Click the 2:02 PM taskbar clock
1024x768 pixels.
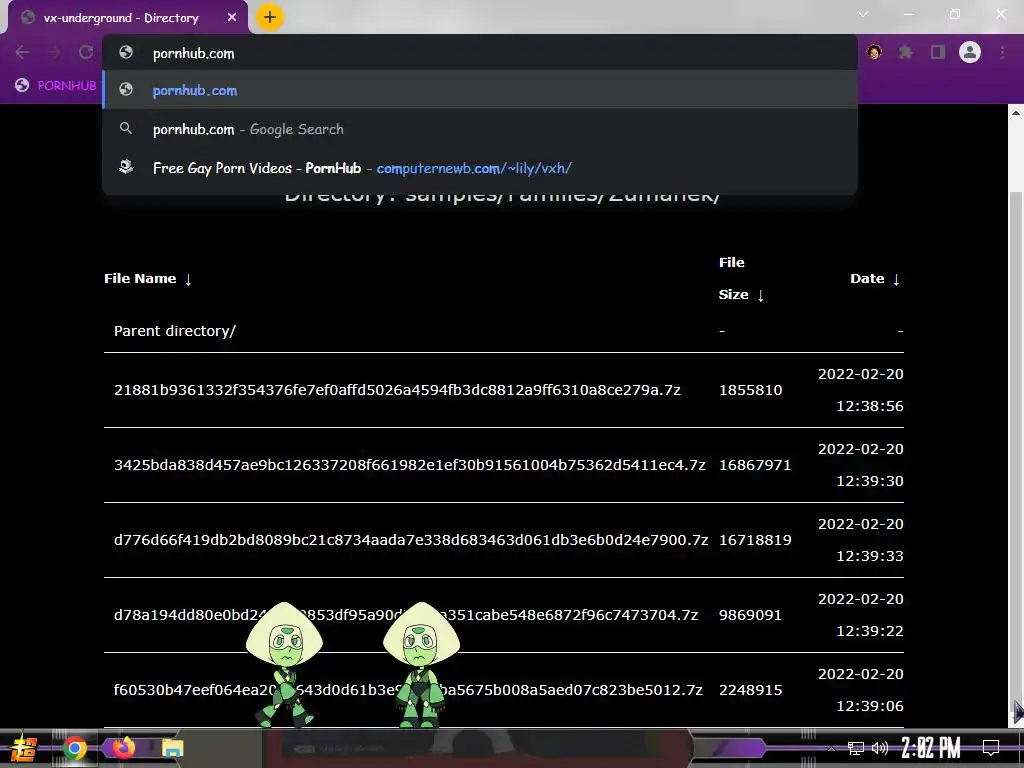pyautogui.click(x=931, y=748)
